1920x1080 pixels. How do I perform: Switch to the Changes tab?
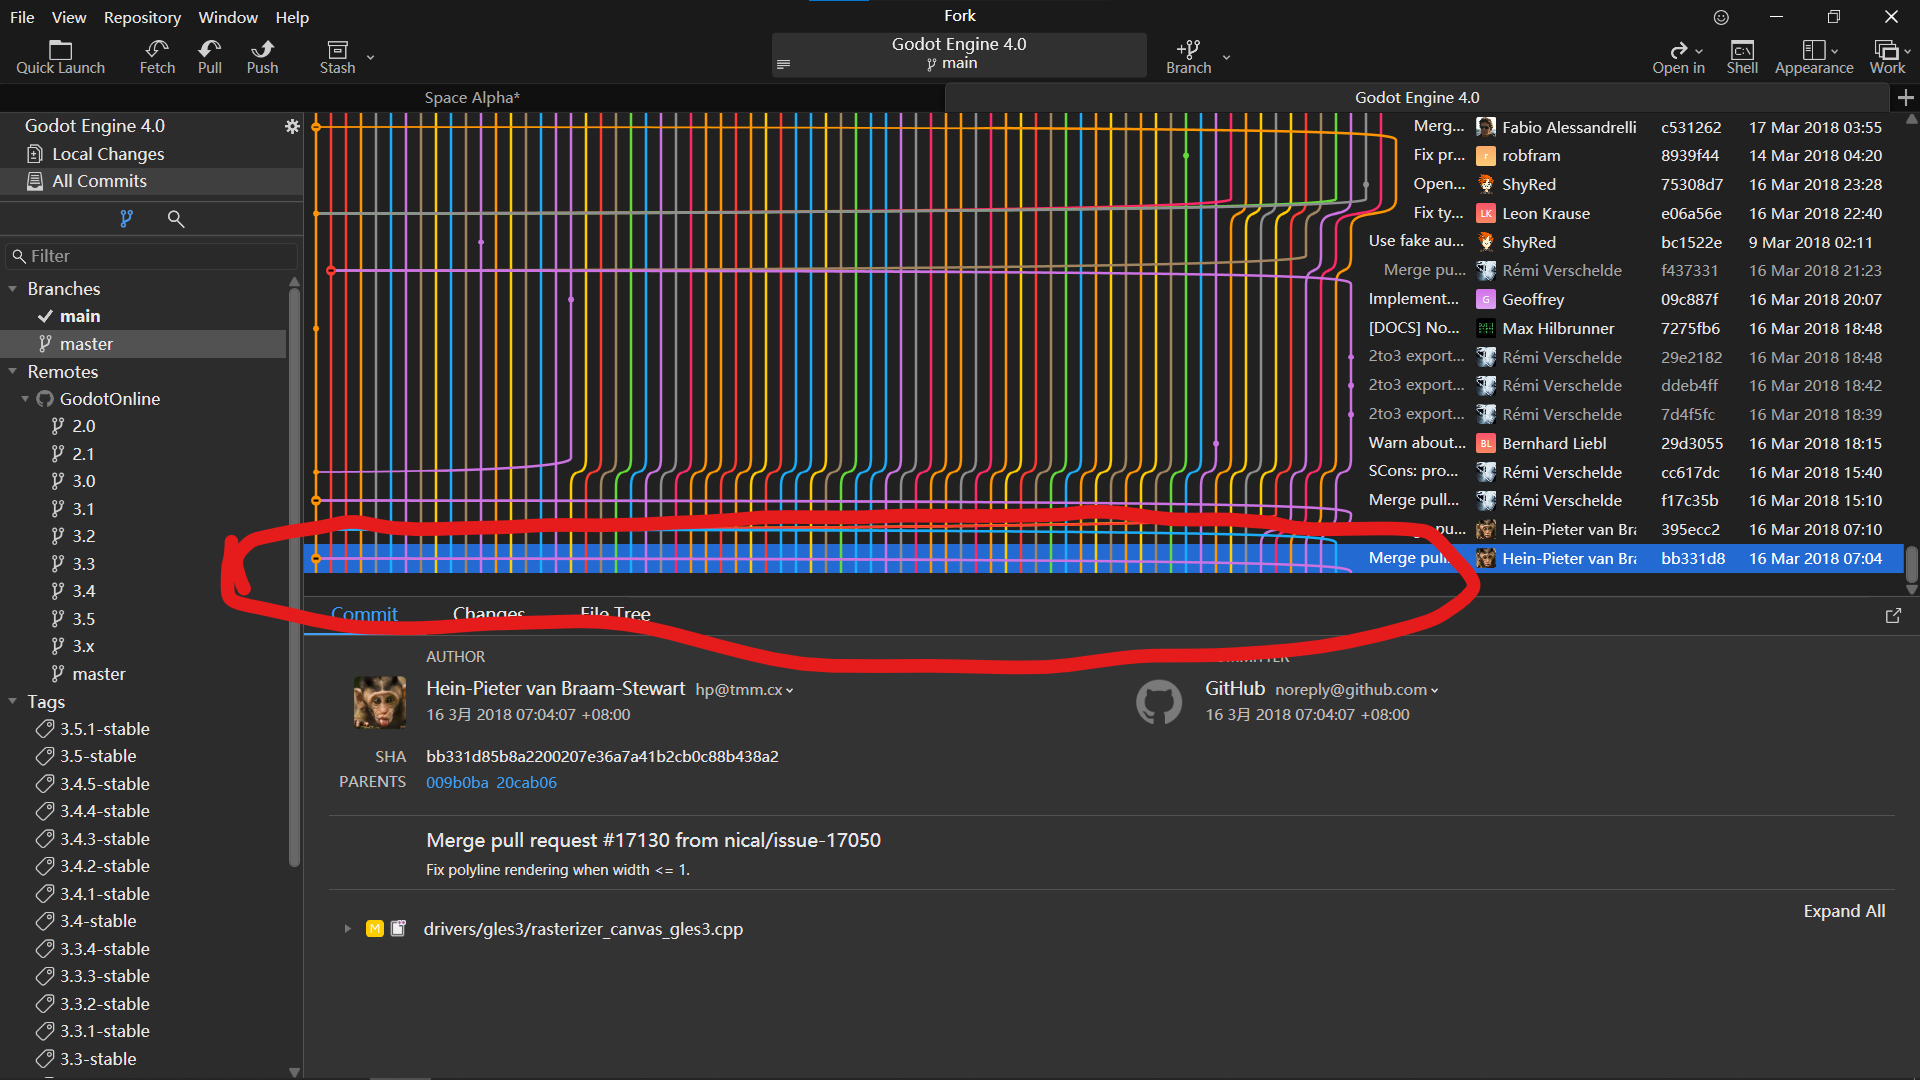coord(489,613)
